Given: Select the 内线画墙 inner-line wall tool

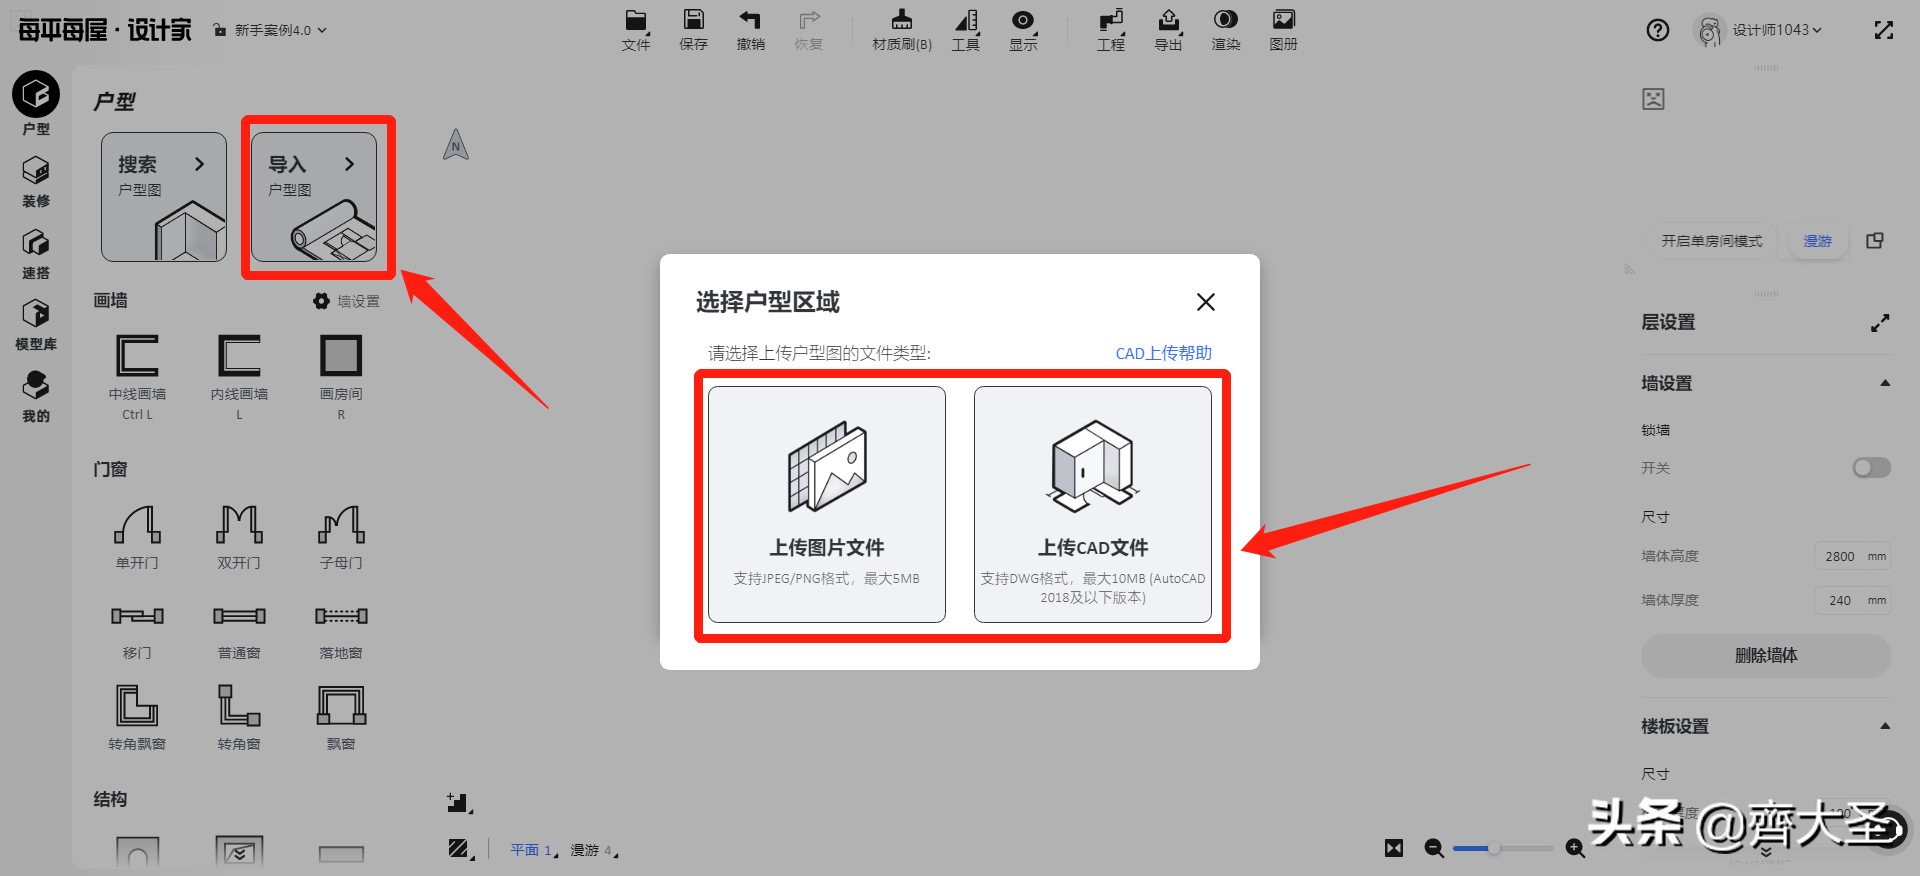Looking at the screenshot, I should tap(239, 377).
